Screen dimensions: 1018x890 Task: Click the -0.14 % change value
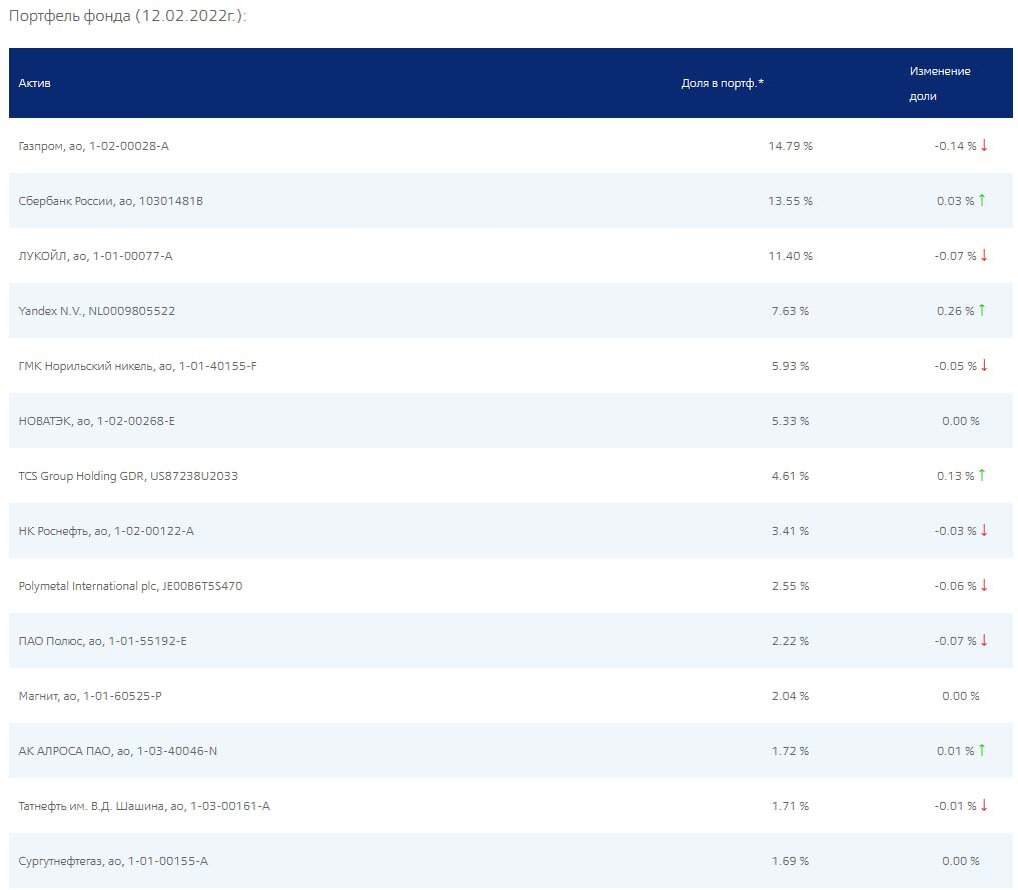pos(955,146)
